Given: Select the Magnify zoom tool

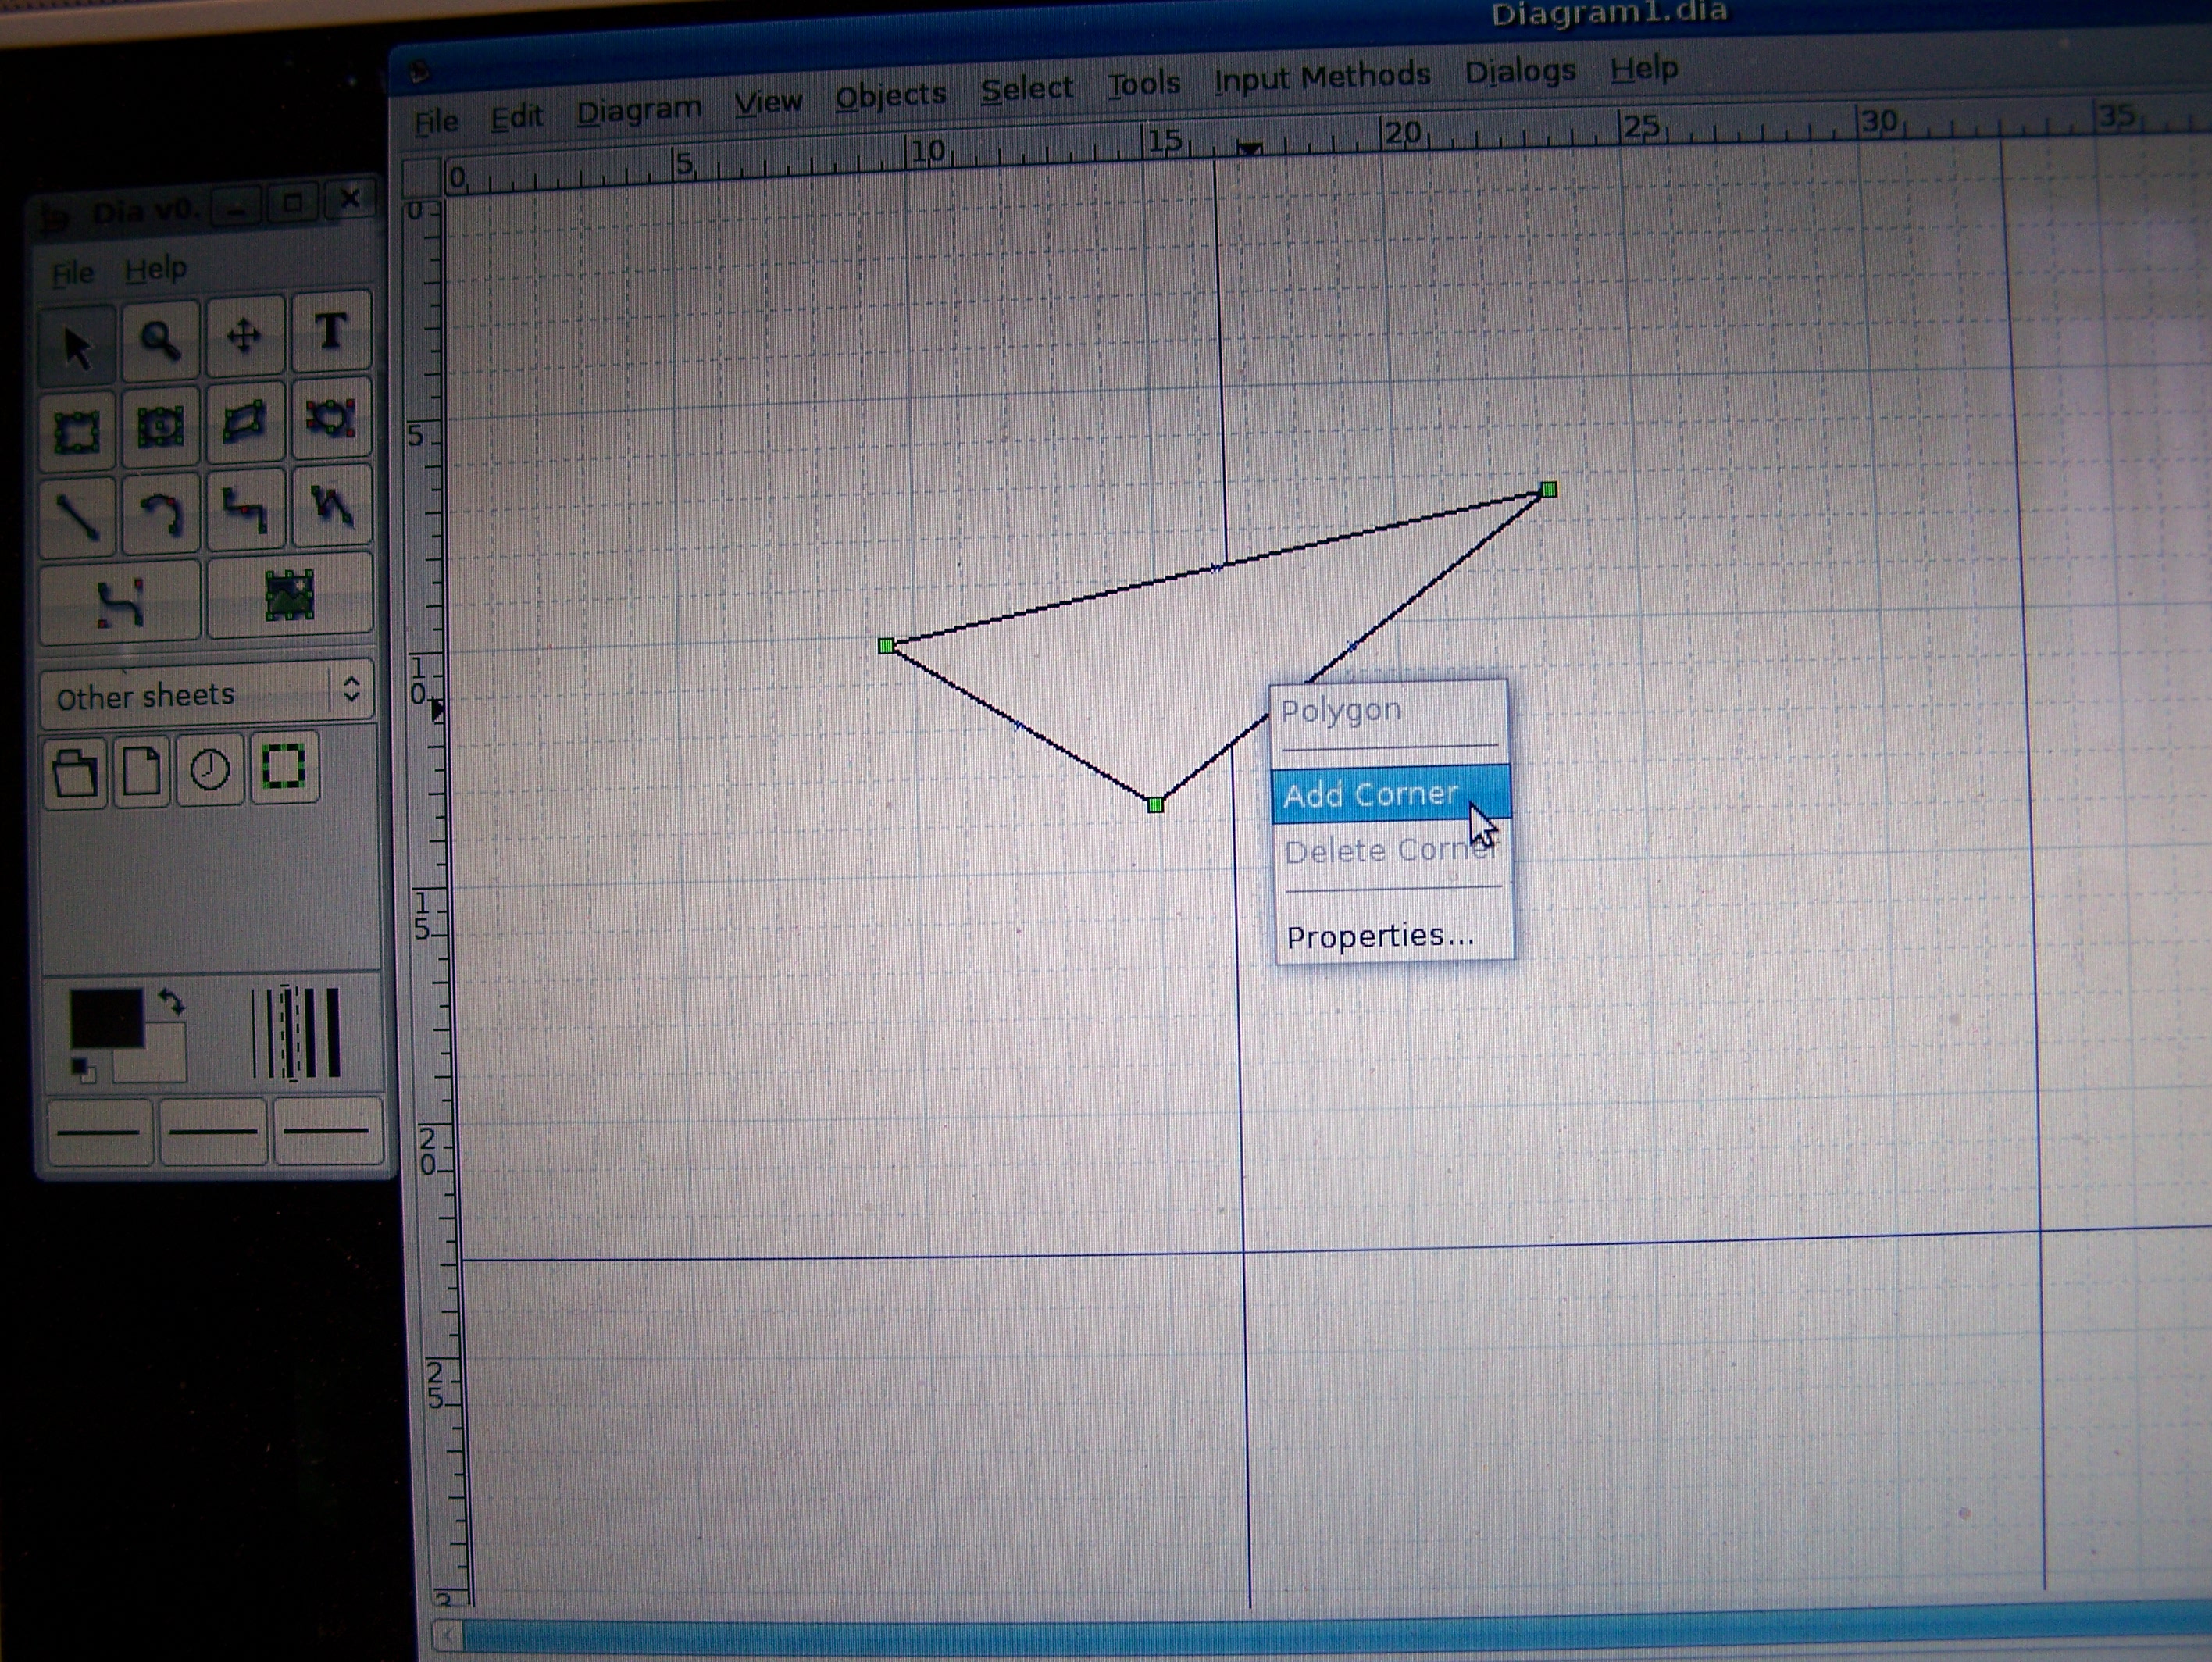Looking at the screenshot, I should click(x=160, y=340).
